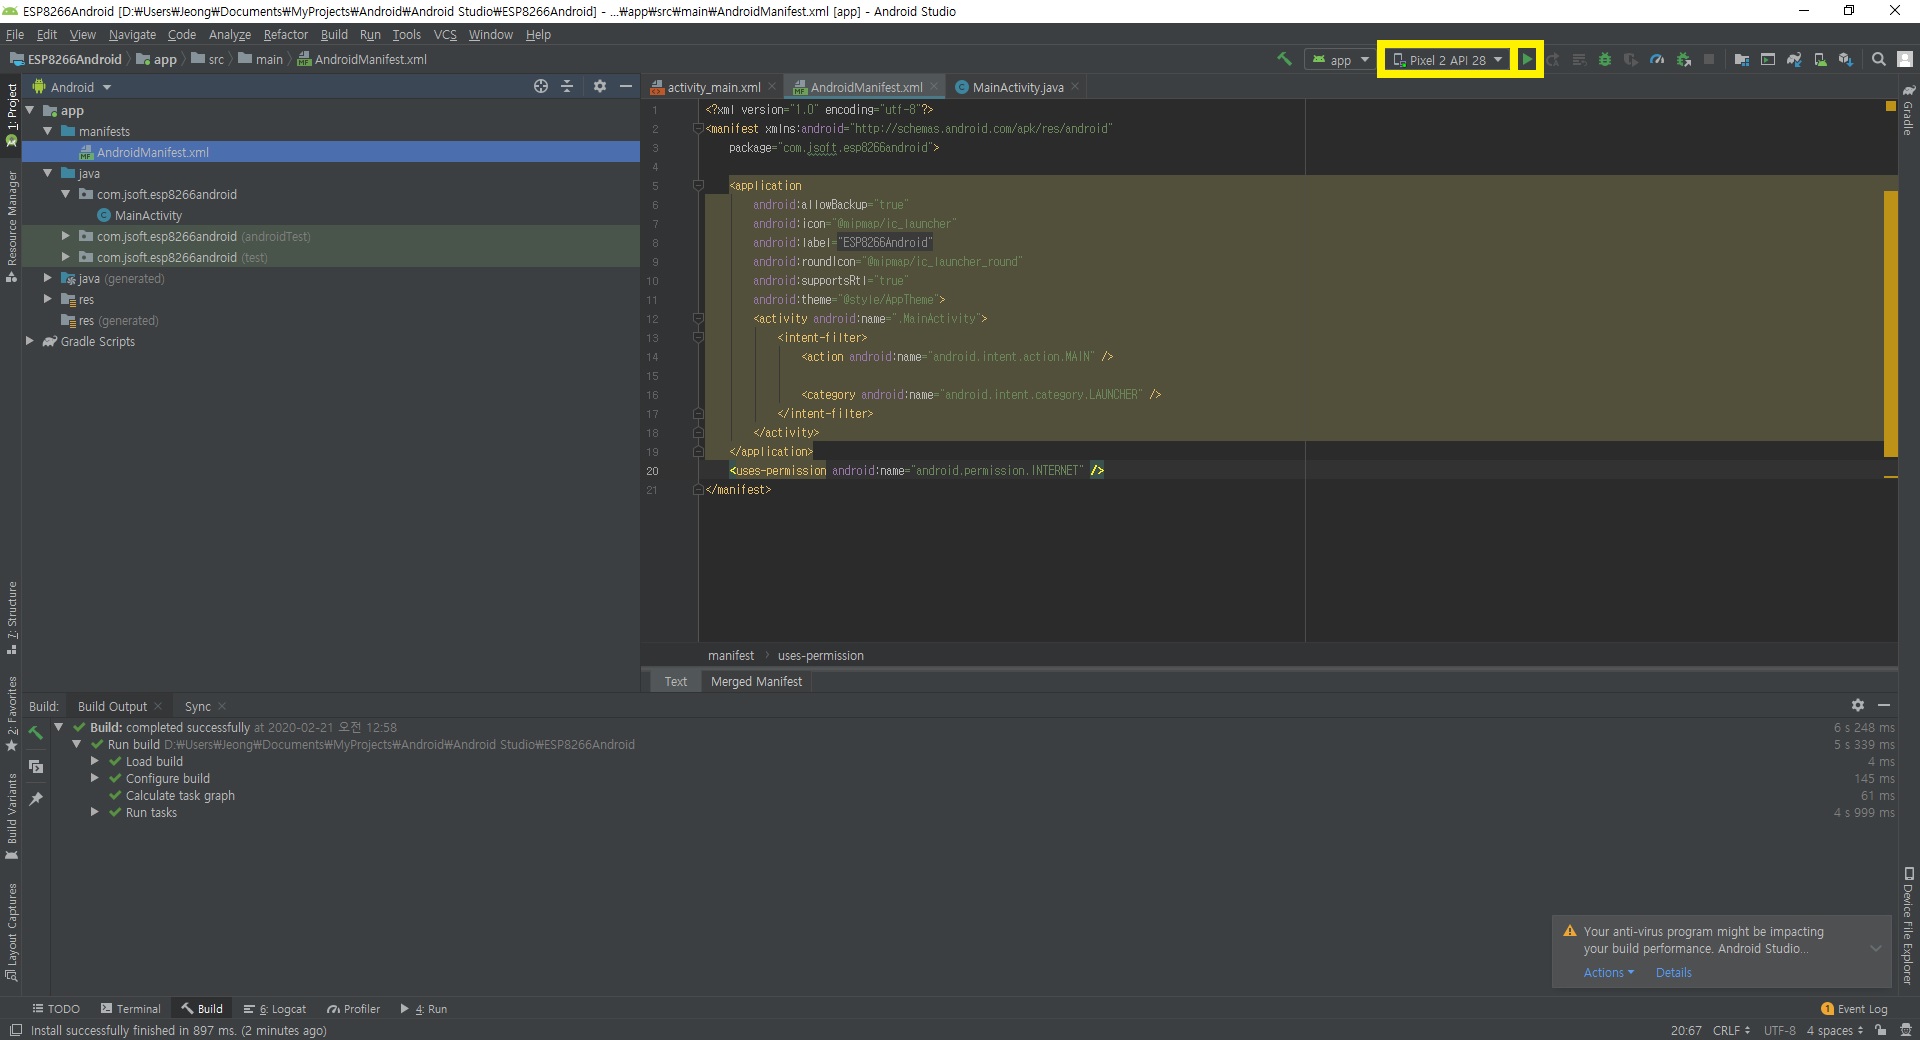Open Project panel settings gear

click(x=600, y=87)
